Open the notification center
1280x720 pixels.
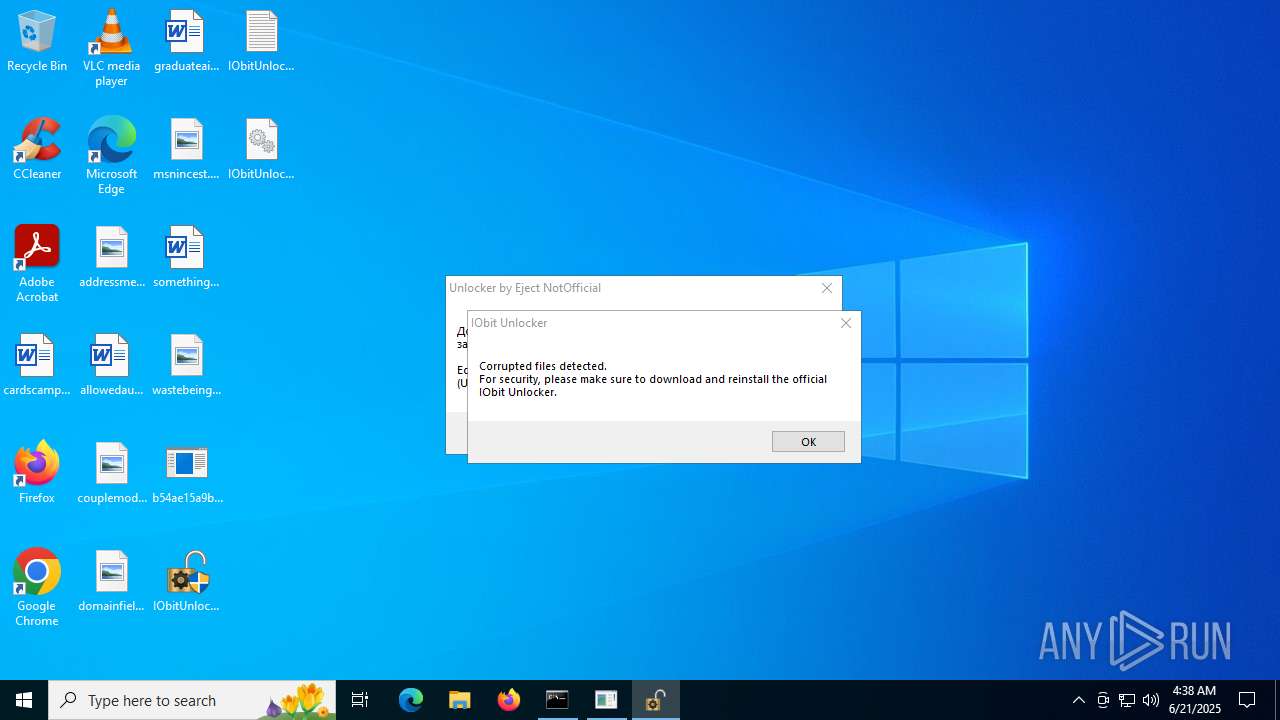pyautogui.click(x=1248, y=700)
